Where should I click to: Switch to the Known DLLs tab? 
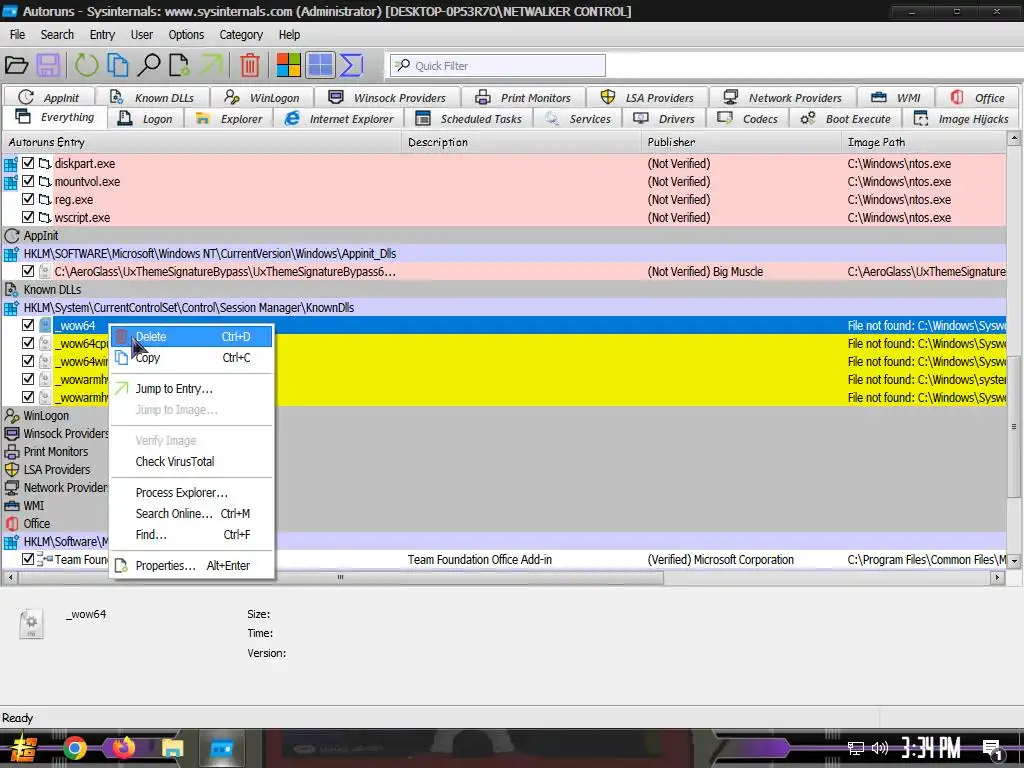[x=153, y=98]
